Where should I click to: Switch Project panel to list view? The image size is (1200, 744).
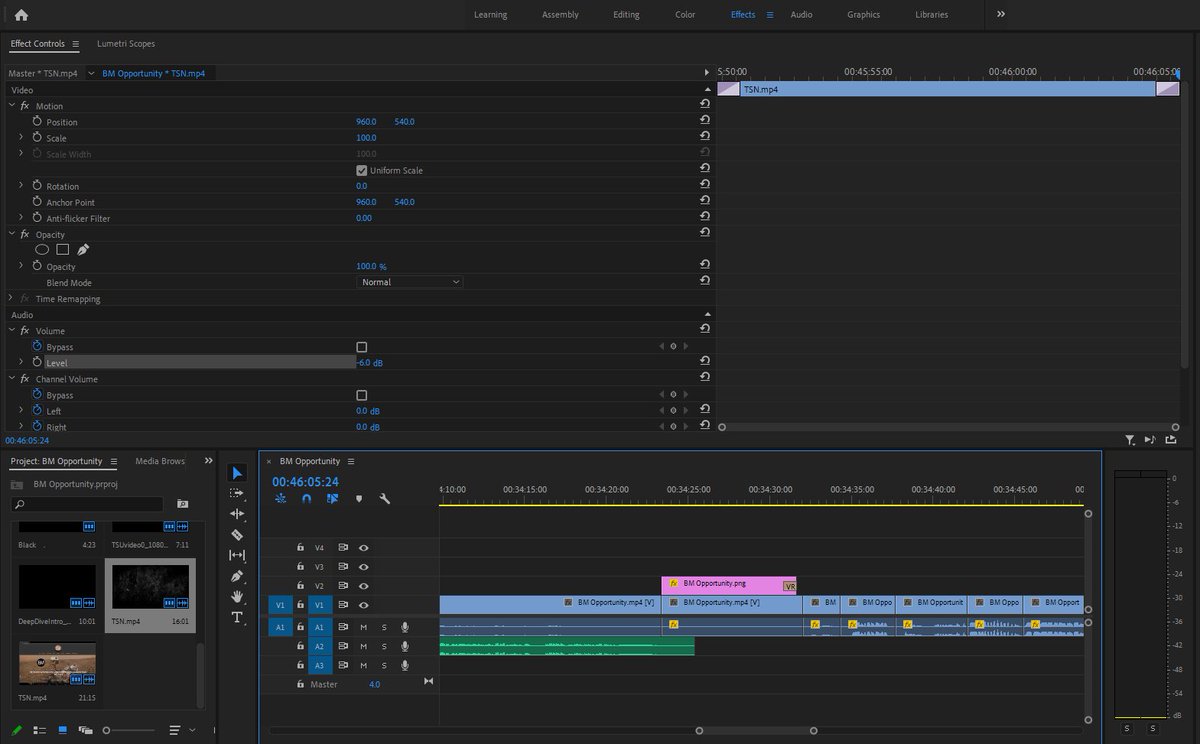(40, 730)
